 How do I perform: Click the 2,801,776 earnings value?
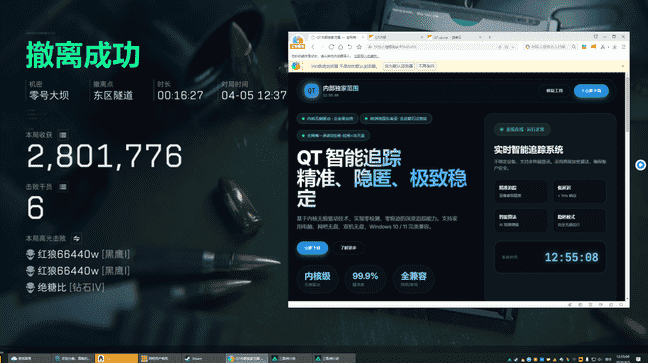(104, 156)
